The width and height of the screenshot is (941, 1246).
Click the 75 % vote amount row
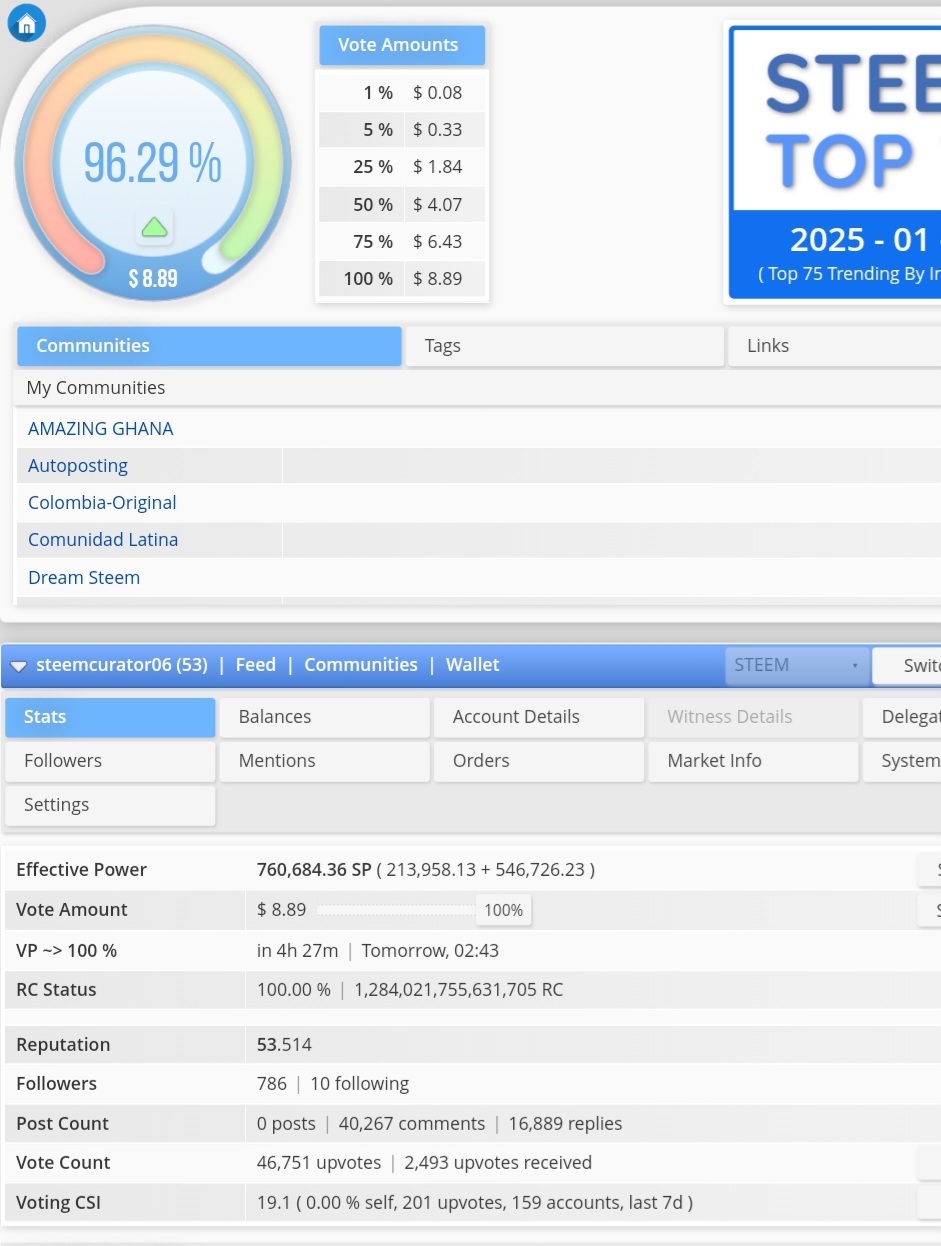pyautogui.click(x=402, y=242)
